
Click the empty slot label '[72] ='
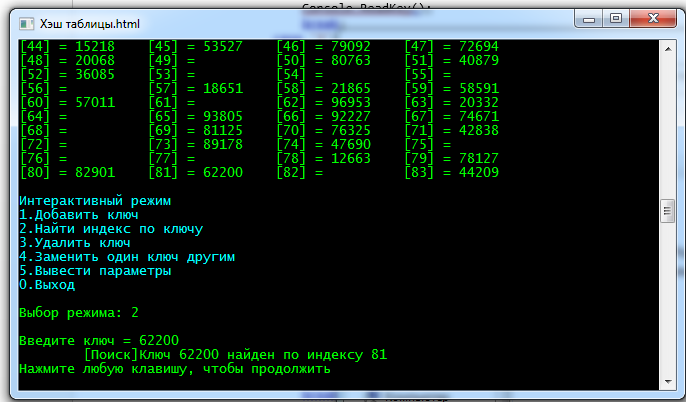44,144
